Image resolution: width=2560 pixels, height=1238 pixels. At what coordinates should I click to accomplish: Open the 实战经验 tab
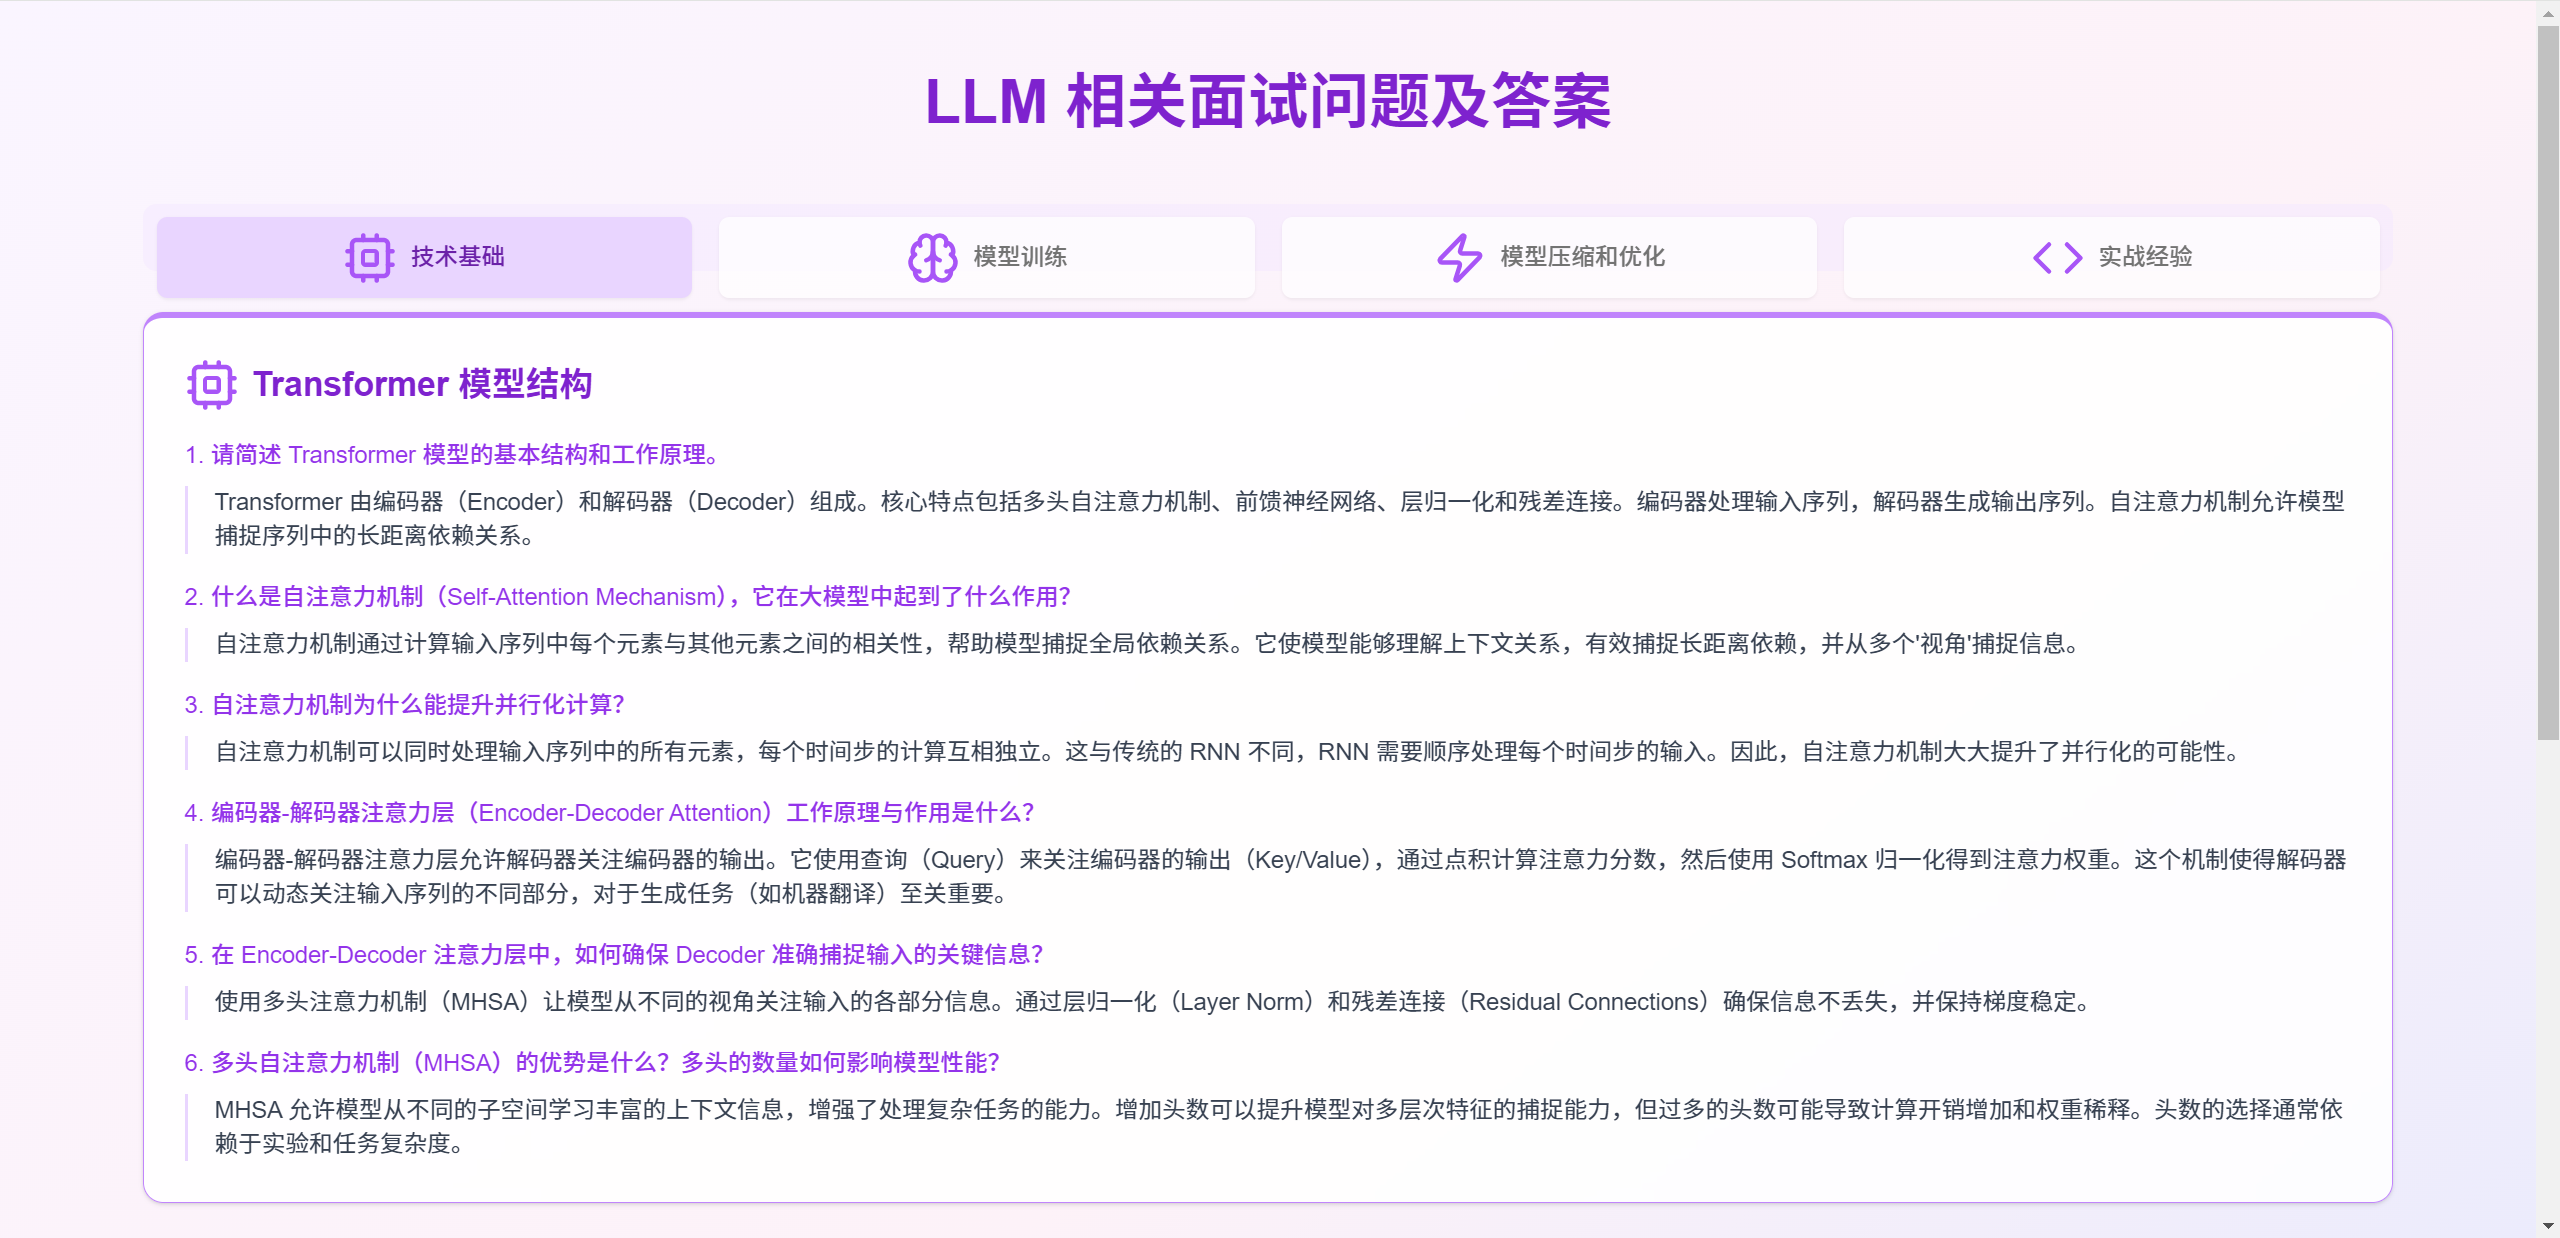[2111, 257]
